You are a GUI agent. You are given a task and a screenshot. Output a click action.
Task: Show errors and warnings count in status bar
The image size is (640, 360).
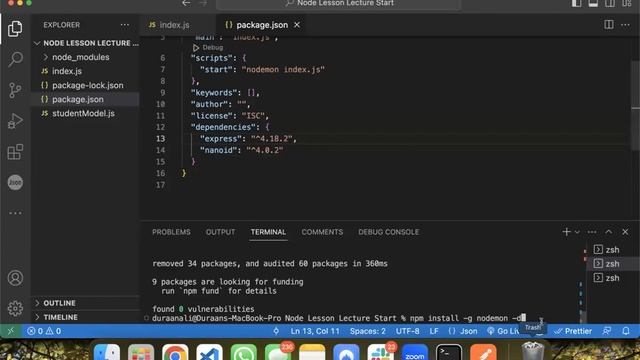pyautogui.click(x=44, y=331)
